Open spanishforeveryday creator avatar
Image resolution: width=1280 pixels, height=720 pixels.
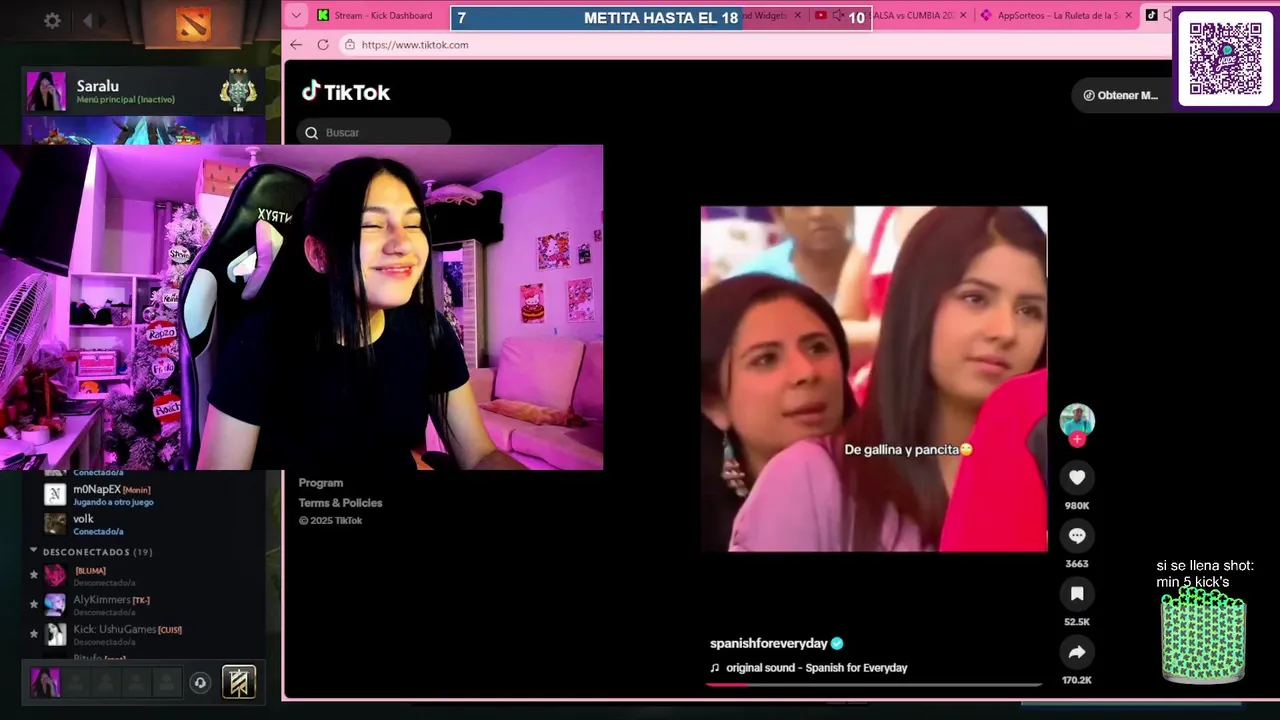(x=1077, y=420)
